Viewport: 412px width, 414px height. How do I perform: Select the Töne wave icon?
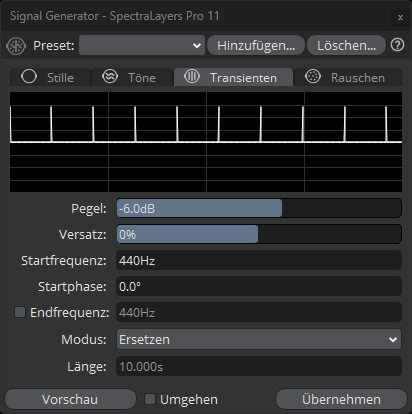point(110,76)
